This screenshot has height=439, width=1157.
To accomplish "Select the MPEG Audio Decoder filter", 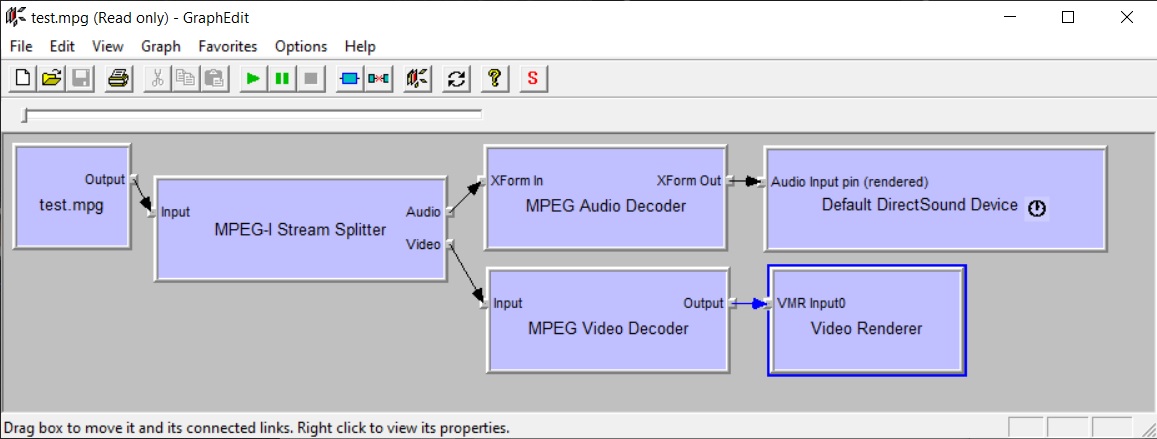I will coord(606,198).
